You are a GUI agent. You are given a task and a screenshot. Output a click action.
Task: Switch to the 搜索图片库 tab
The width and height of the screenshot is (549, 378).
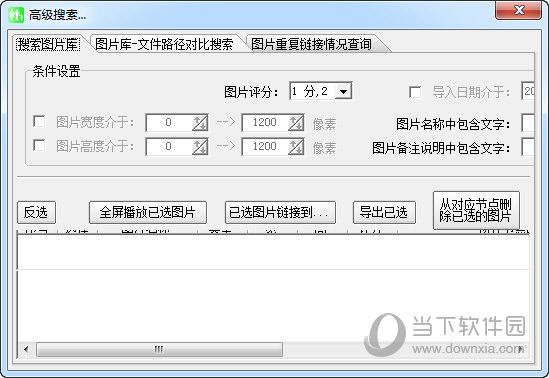tap(48, 44)
